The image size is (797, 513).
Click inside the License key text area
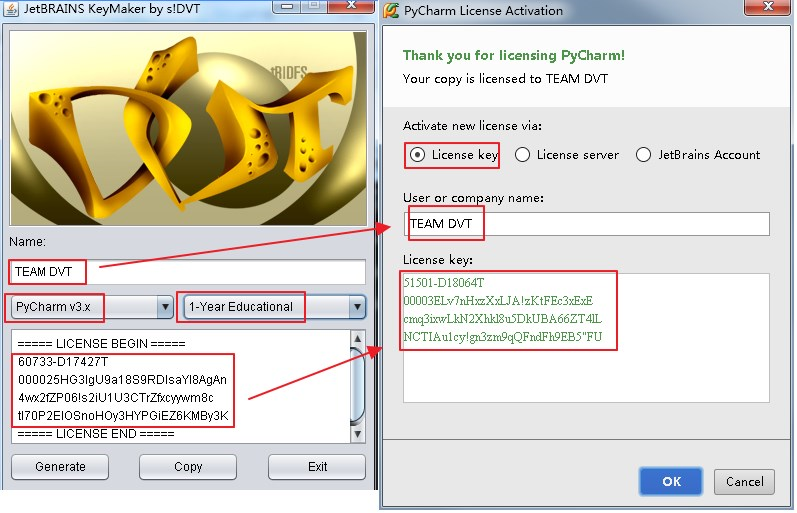[586, 338]
